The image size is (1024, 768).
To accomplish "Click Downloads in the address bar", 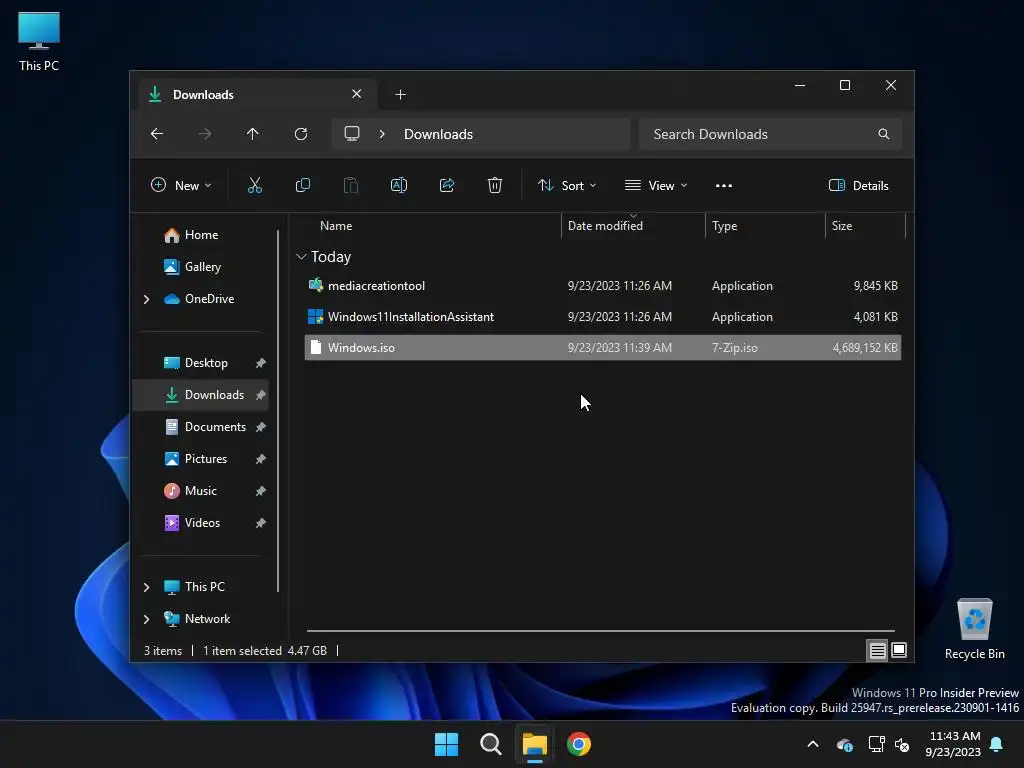I will pyautogui.click(x=438, y=134).
